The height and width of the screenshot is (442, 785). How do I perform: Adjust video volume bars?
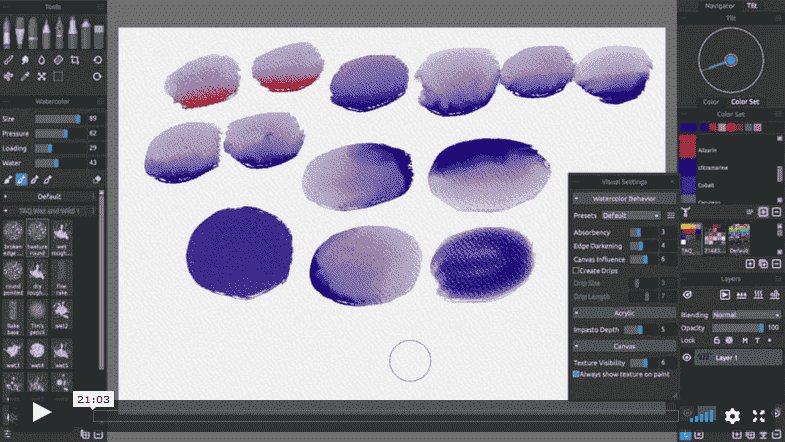(702, 415)
